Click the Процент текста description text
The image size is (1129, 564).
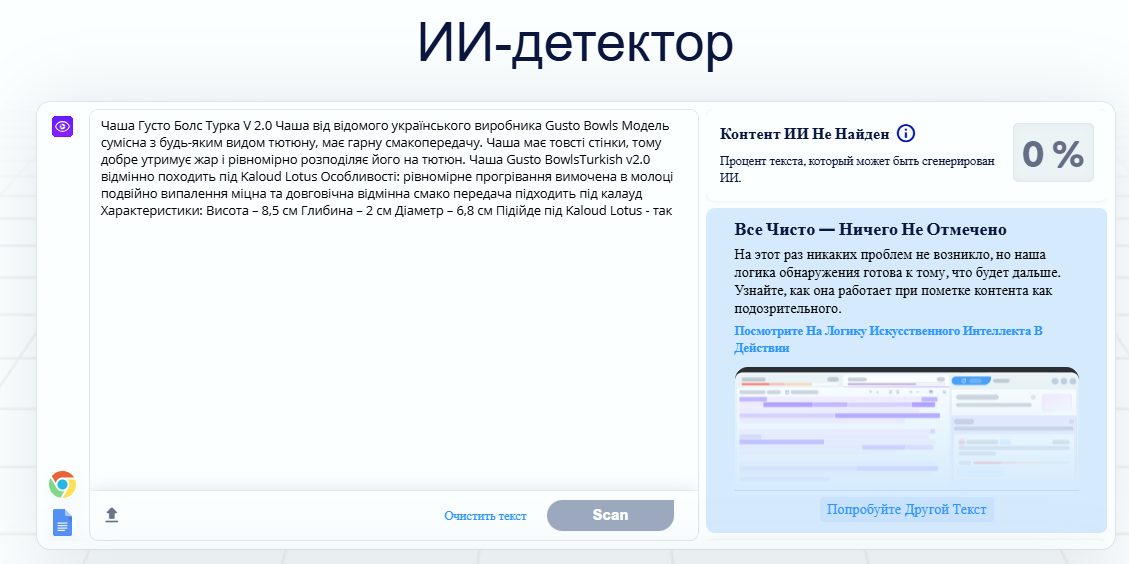click(857, 169)
